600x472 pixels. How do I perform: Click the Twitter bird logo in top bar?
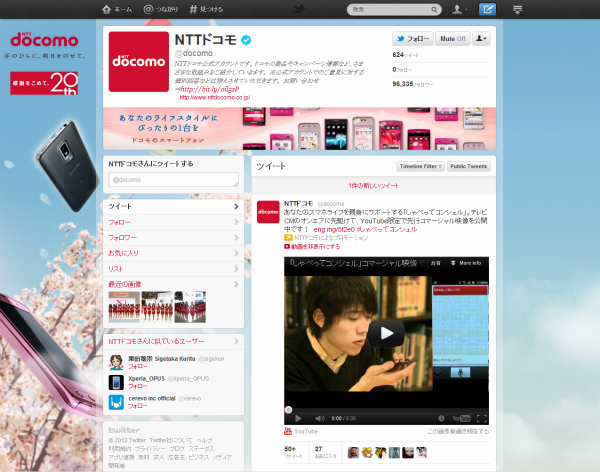click(x=300, y=9)
